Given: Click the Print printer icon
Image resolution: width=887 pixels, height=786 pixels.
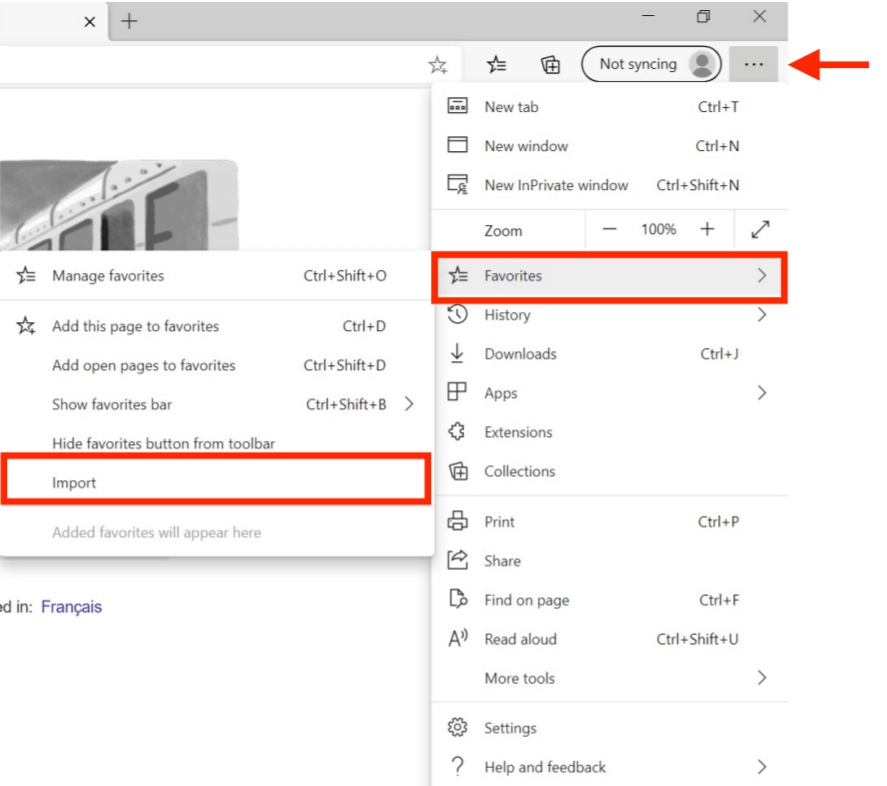Looking at the screenshot, I should click(x=457, y=521).
